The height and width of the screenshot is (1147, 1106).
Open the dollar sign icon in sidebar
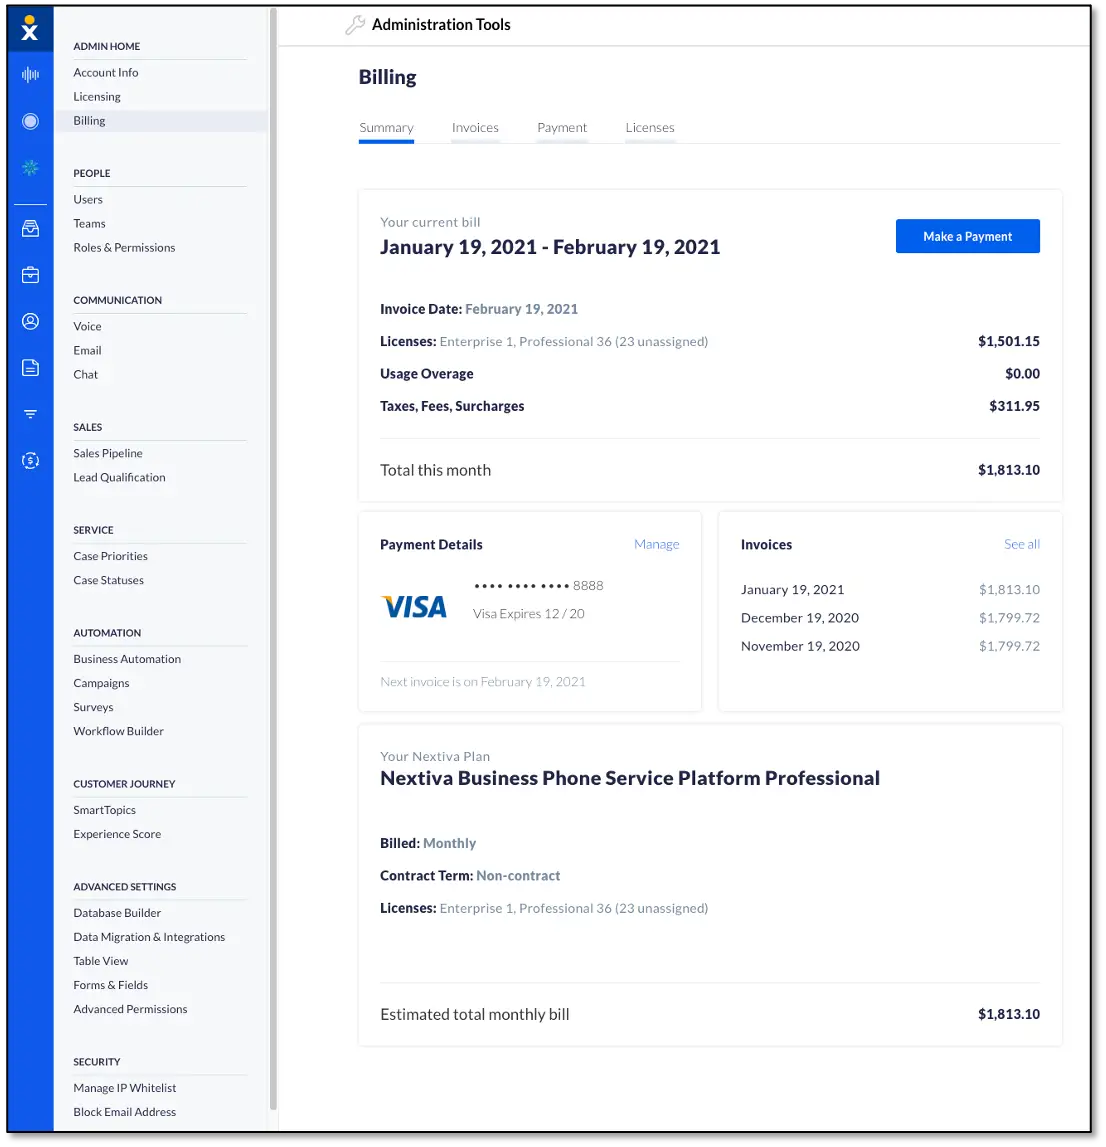coord(30,460)
